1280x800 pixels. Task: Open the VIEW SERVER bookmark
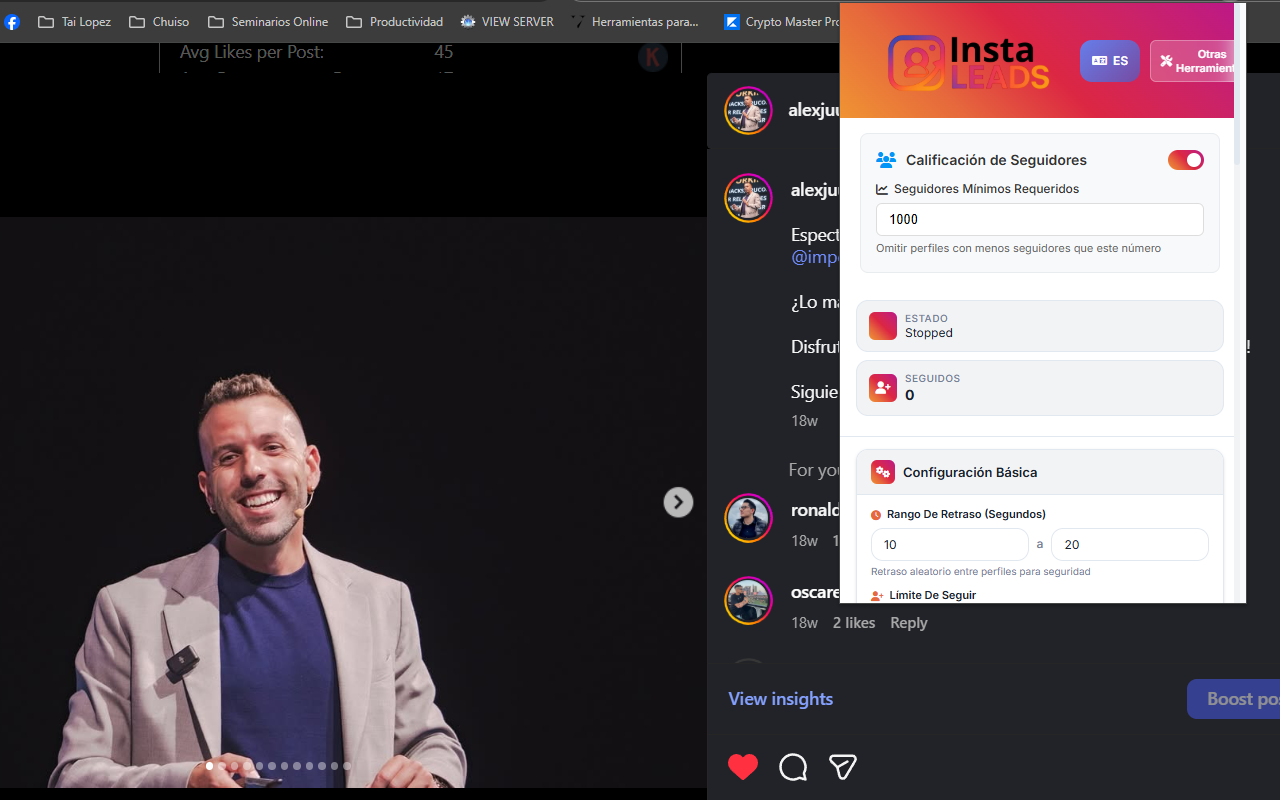pyautogui.click(x=507, y=22)
